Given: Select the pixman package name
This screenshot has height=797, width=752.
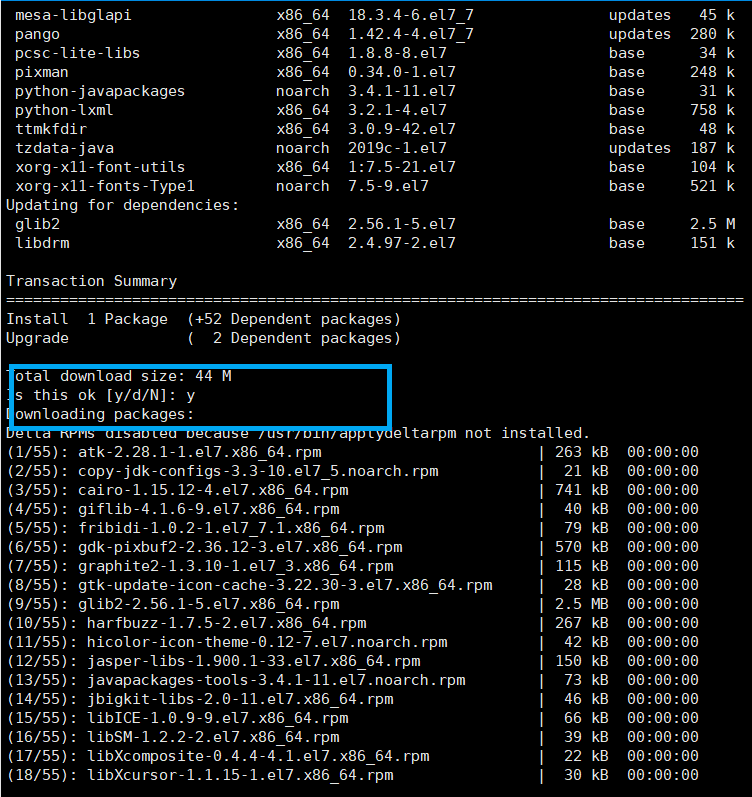Looking at the screenshot, I should (42, 72).
